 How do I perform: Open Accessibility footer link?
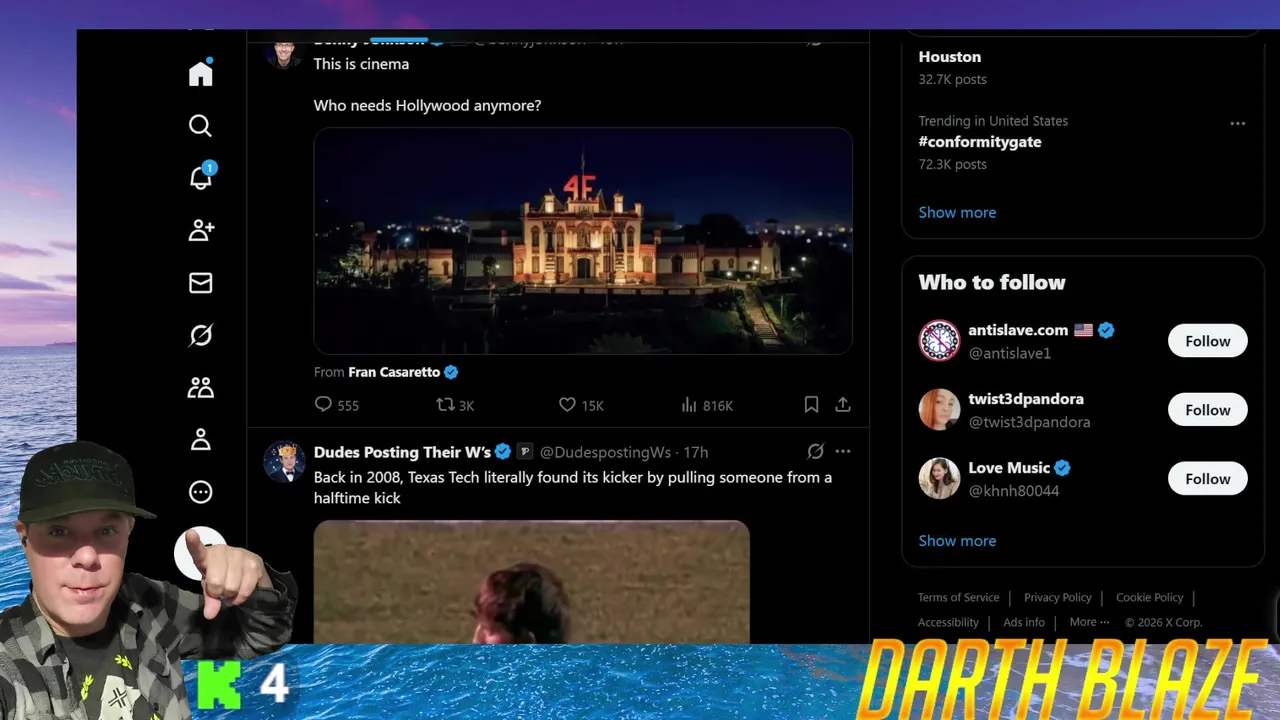pos(948,622)
